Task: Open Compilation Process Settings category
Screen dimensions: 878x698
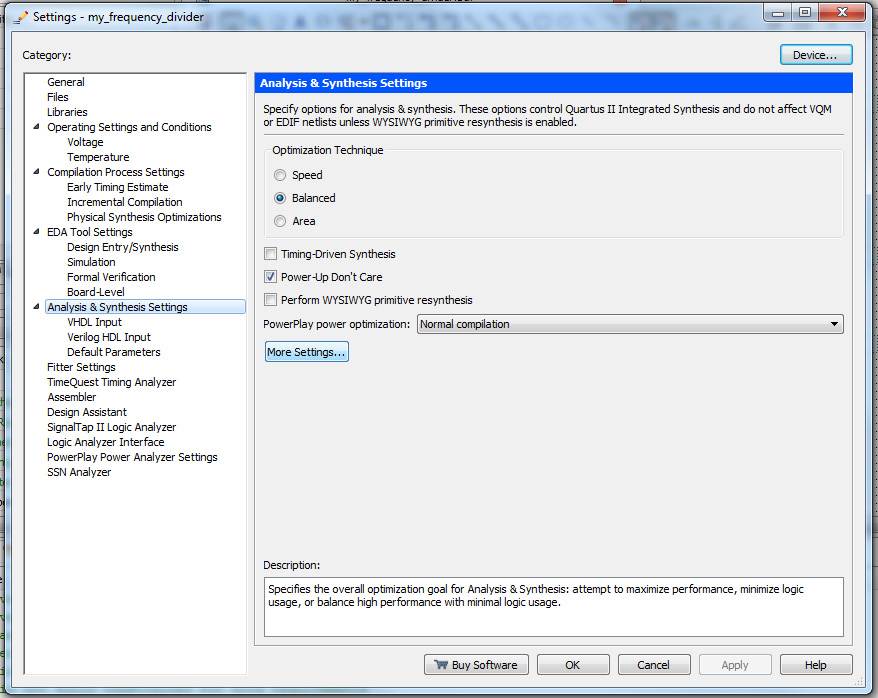Action: pos(115,172)
